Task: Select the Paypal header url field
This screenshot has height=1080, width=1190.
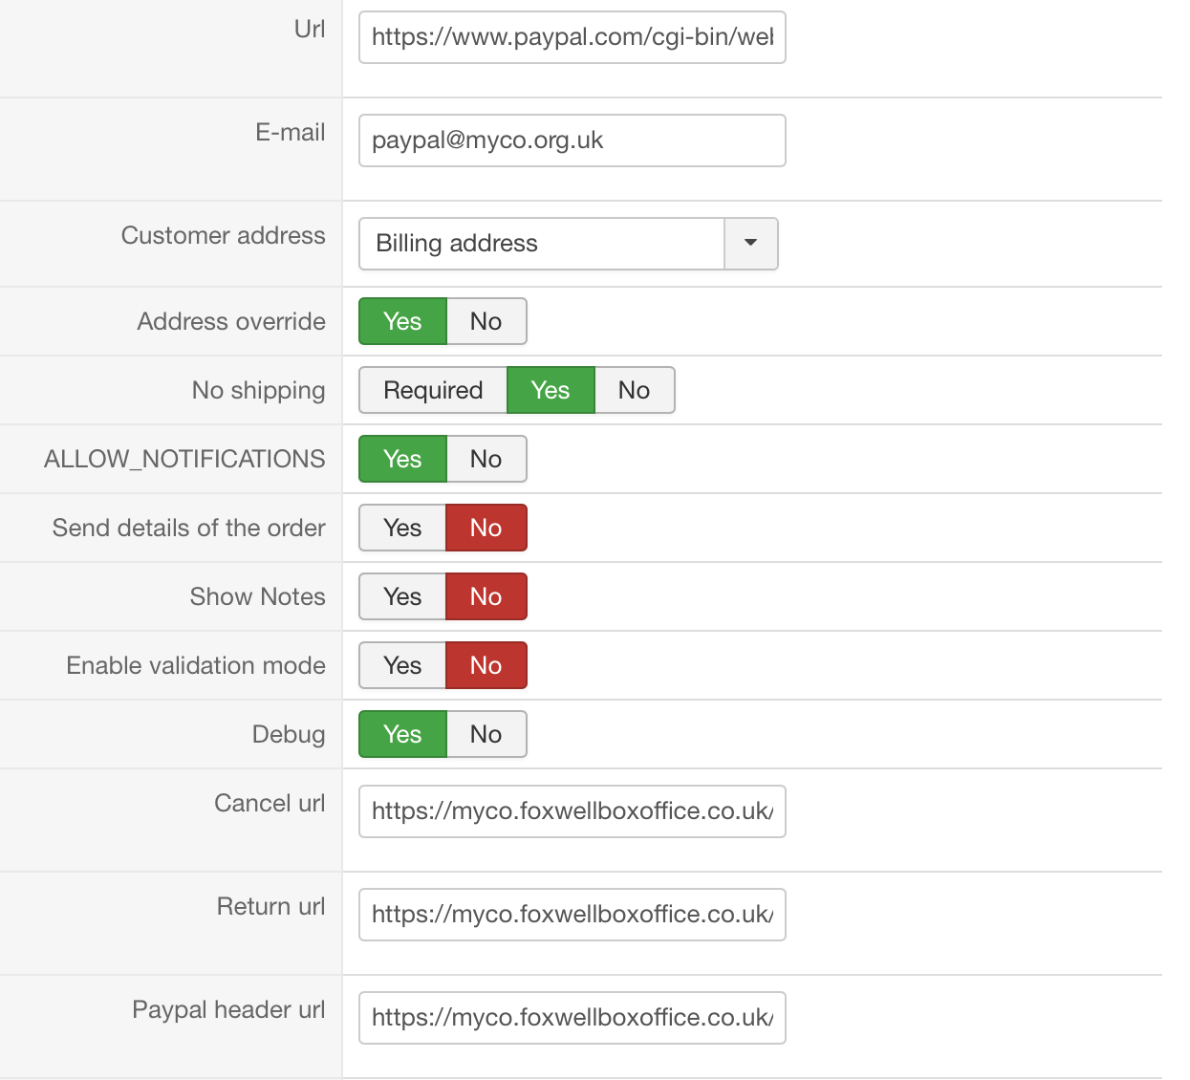Action: [572, 1017]
